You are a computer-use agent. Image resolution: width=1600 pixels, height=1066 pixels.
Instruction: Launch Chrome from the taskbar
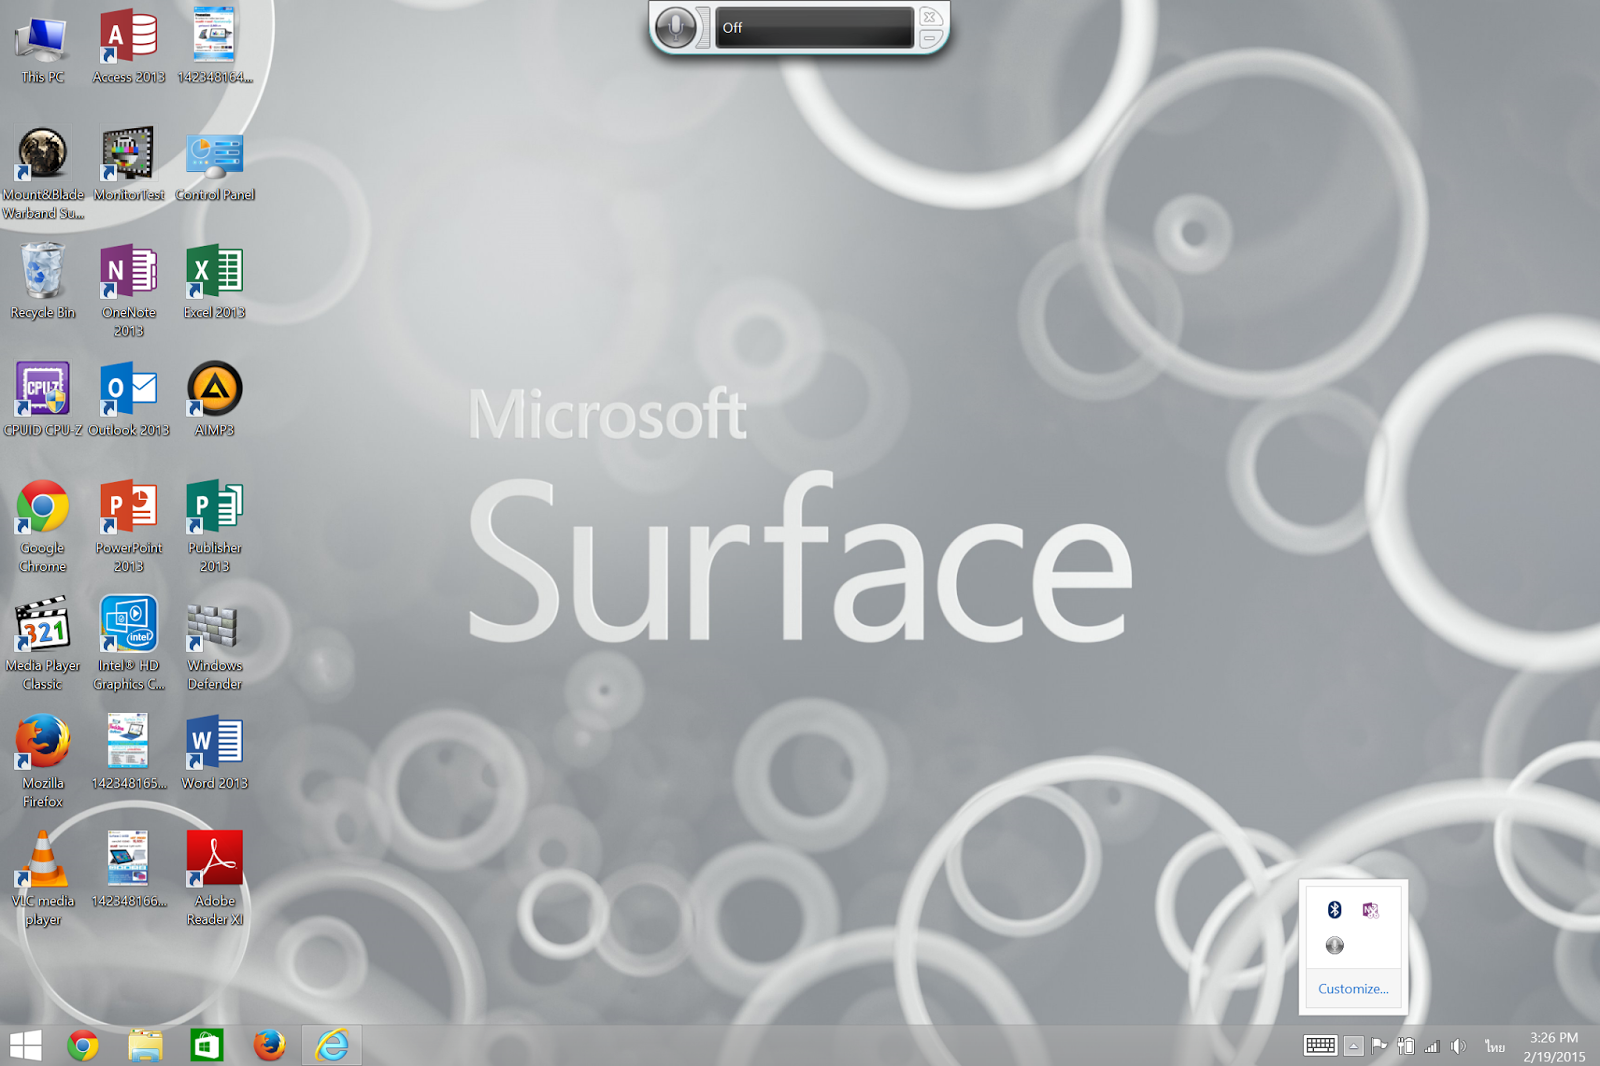pyautogui.click(x=83, y=1045)
